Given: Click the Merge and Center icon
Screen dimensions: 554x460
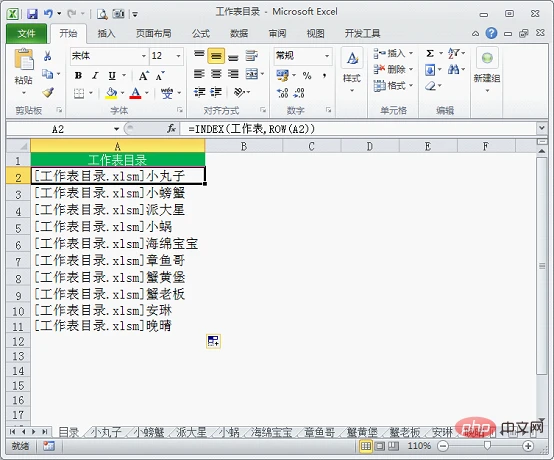Looking at the screenshot, I should pyautogui.click(x=252, y=74).
